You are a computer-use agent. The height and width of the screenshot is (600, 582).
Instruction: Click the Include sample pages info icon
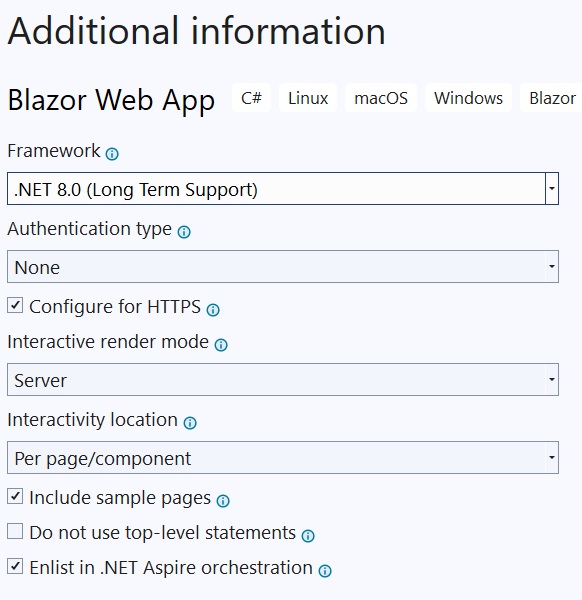click(x=223, y=501)
